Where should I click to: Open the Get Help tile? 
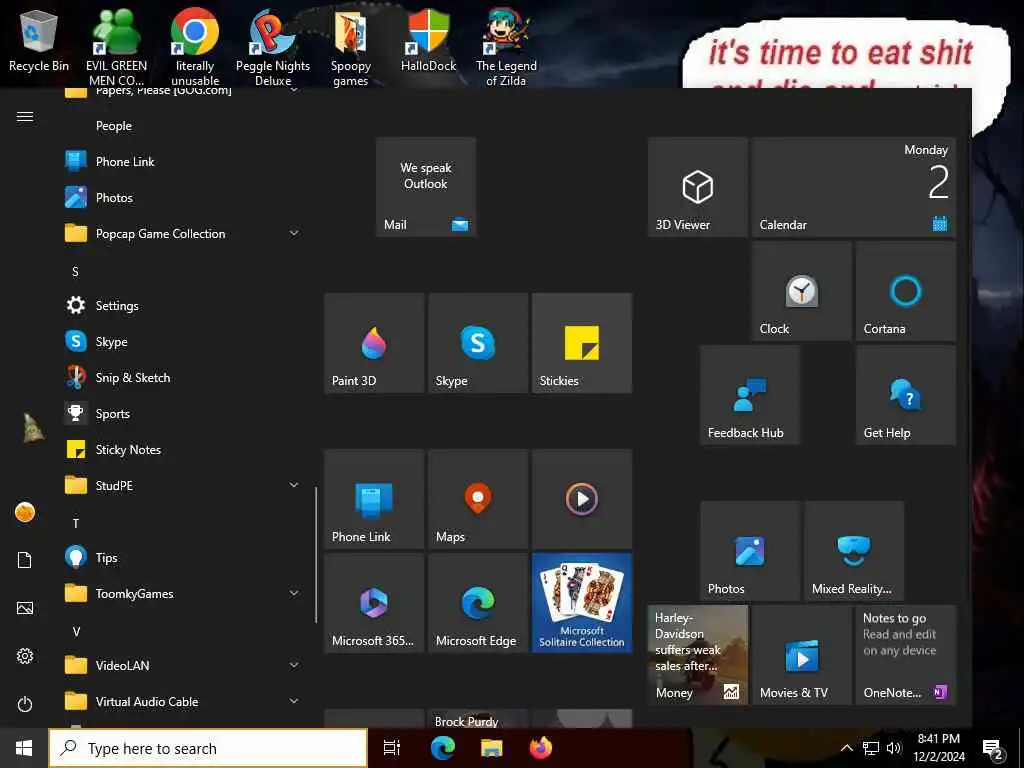click(906, 395)
